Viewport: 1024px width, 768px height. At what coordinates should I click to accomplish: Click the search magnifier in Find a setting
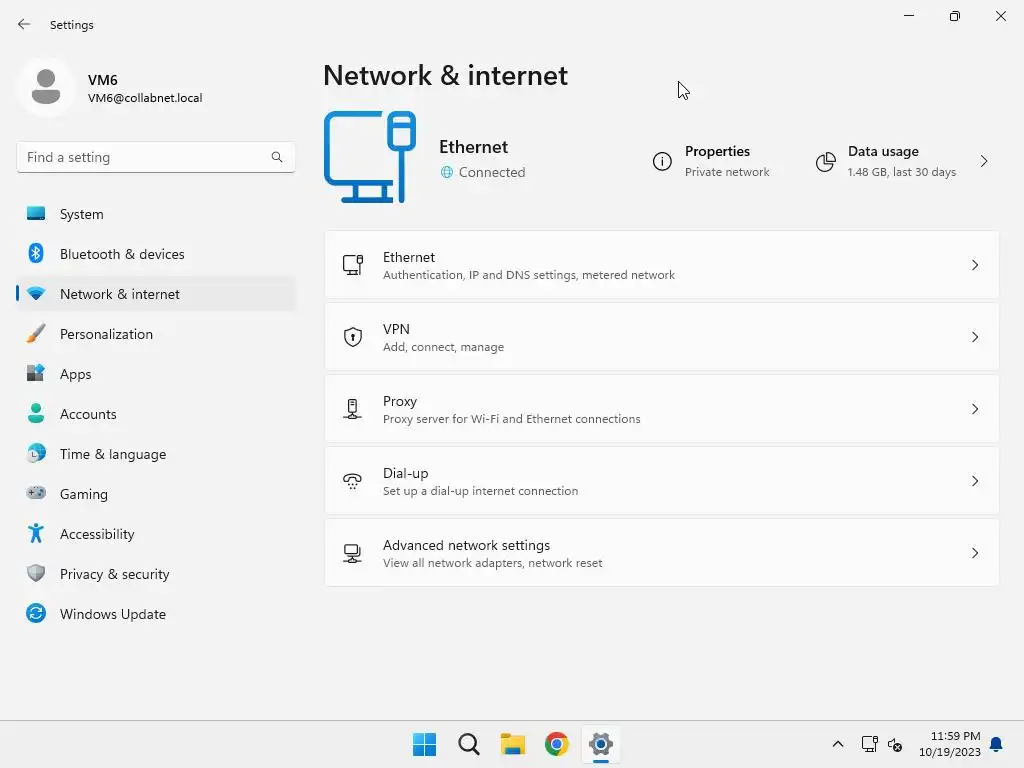(x=277, y=157)
